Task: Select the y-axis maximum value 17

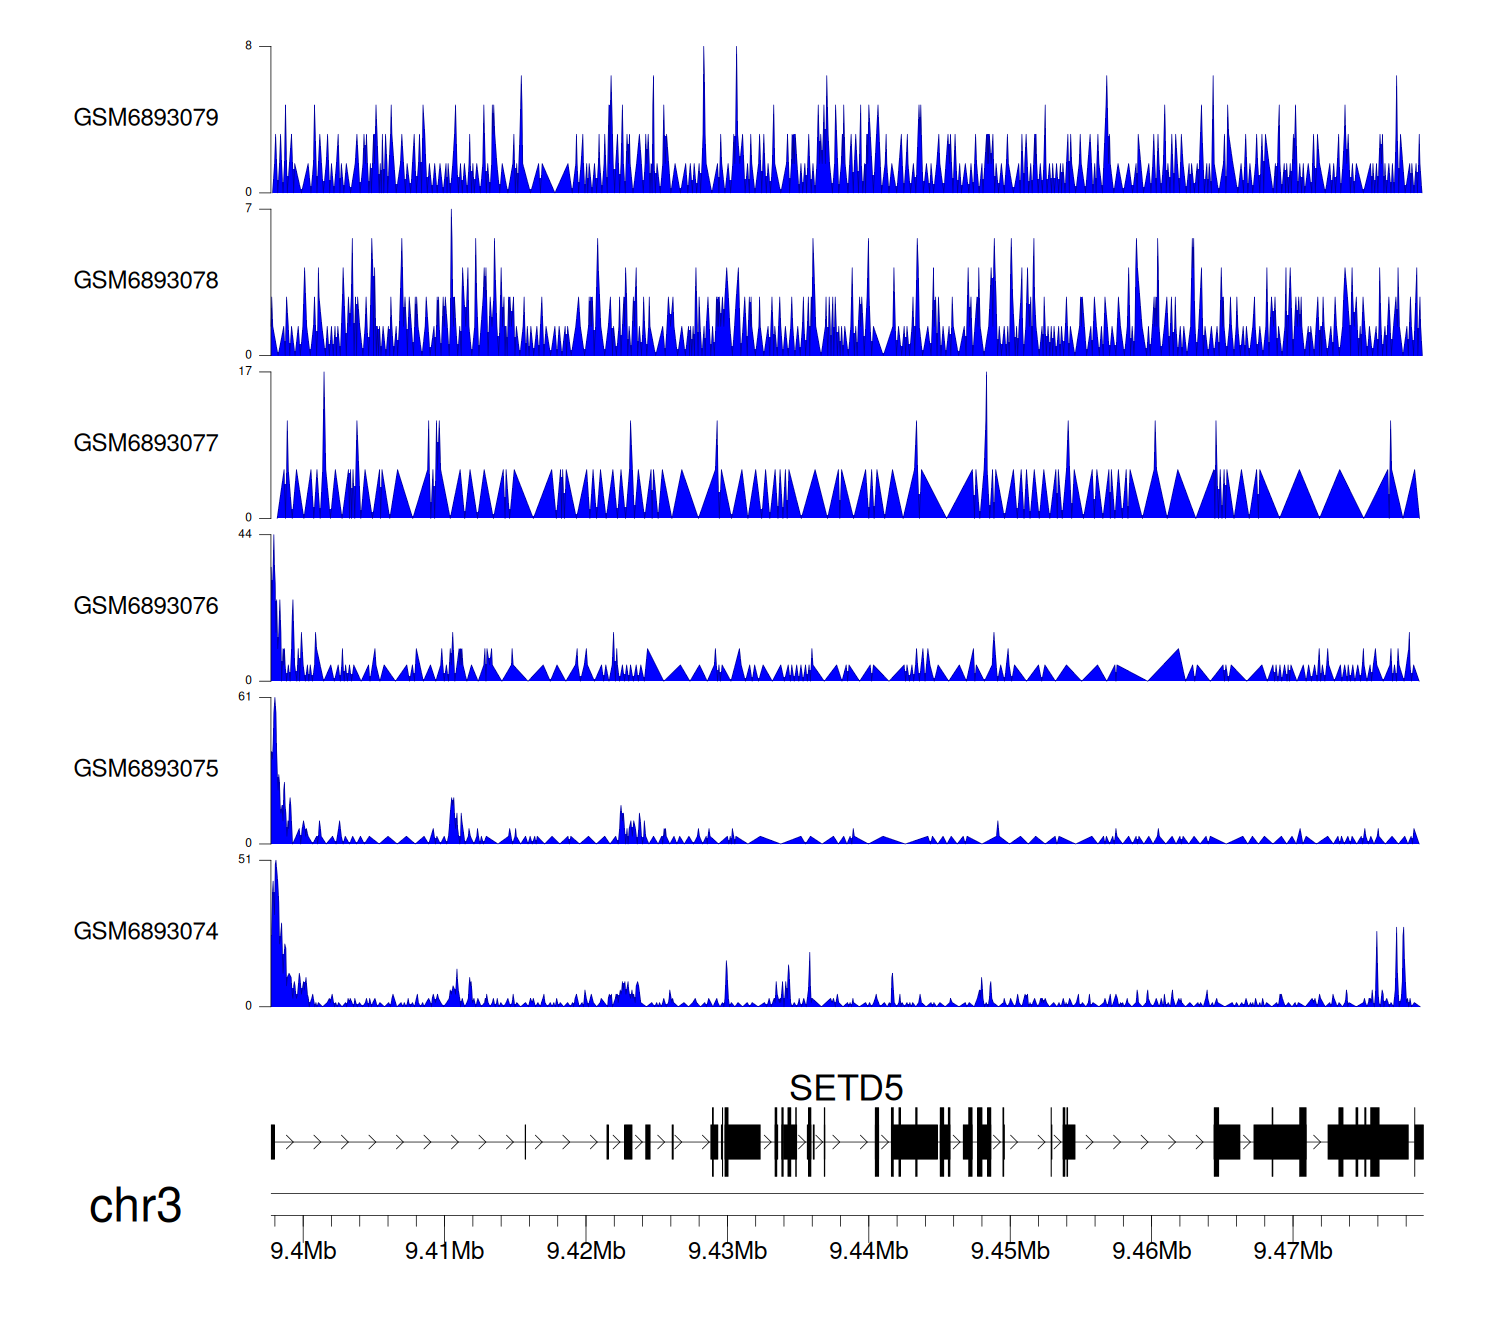Action: click(x=245, y=371)
